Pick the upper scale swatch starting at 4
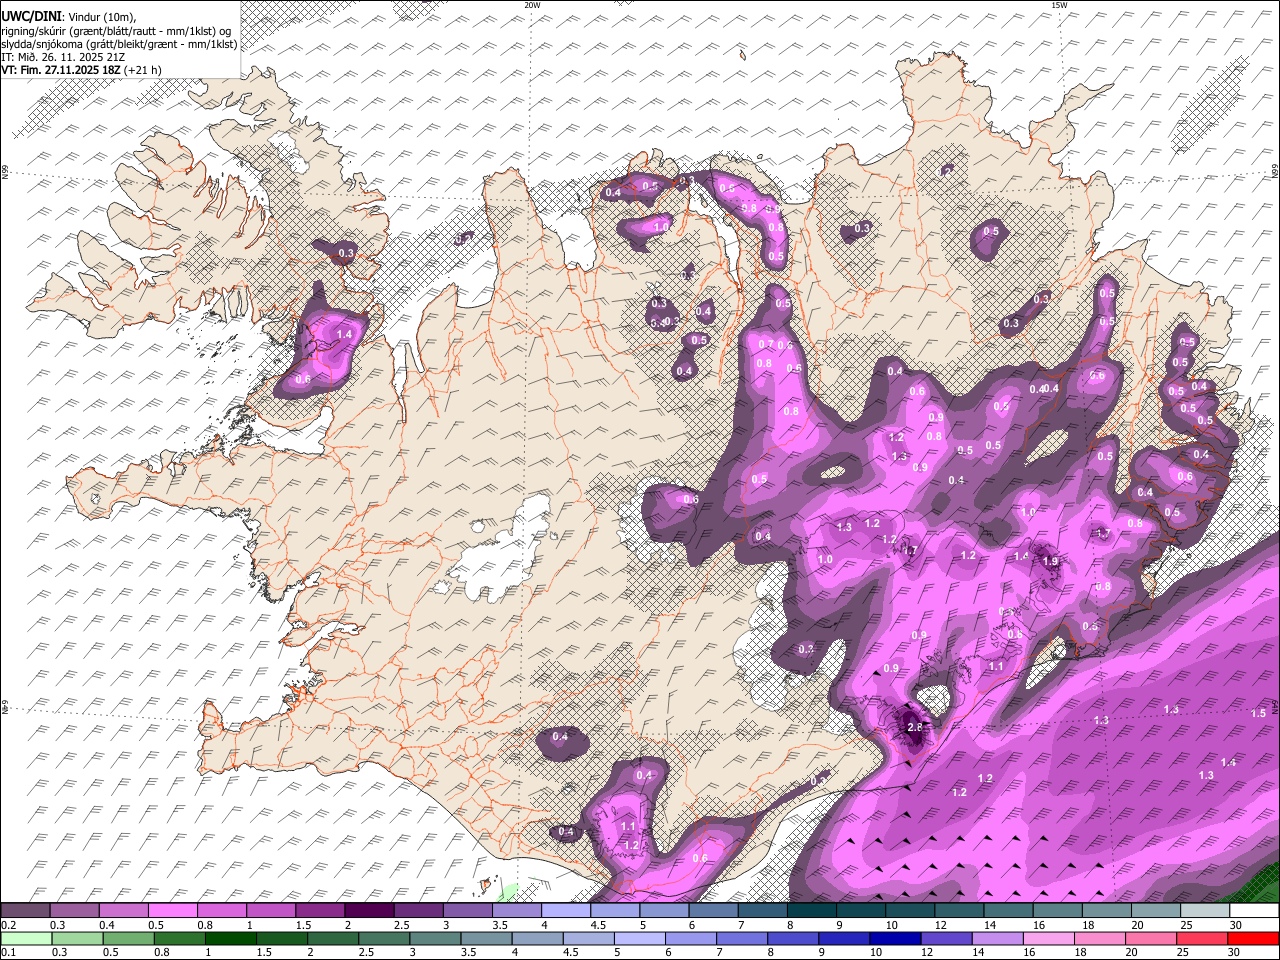Screen dimensions: 1280x960 click(565, 911)
